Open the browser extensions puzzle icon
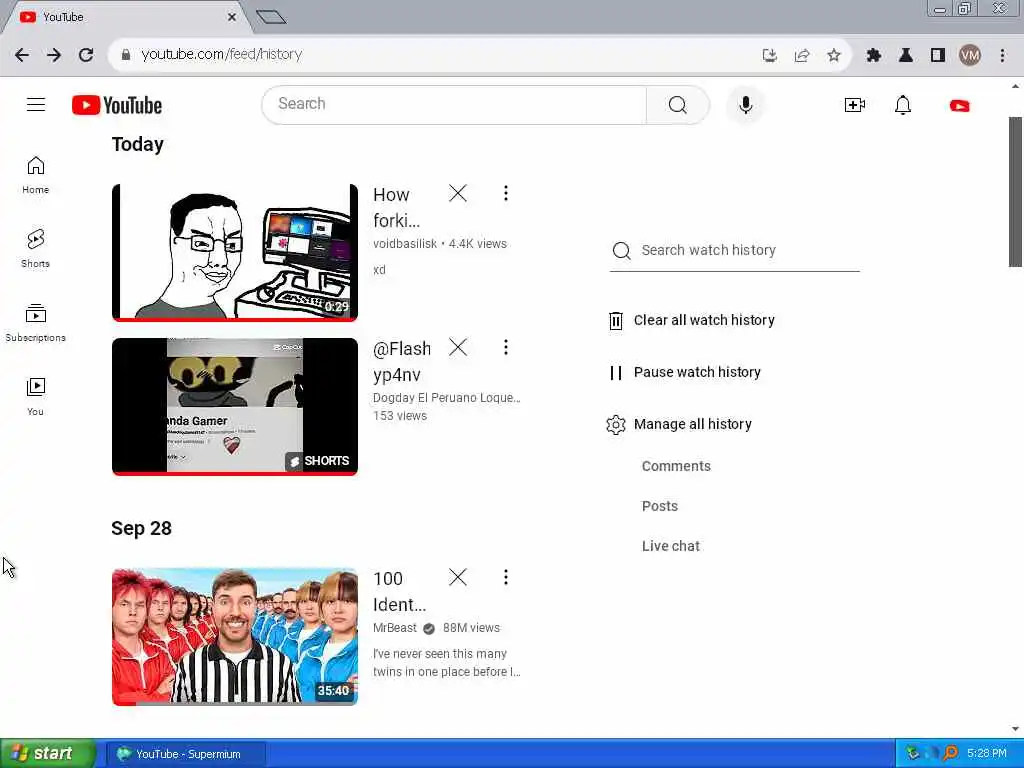 874,56
